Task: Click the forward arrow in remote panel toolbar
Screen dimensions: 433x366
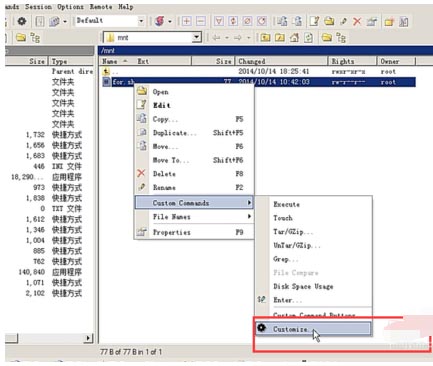Action: [238, 38]
